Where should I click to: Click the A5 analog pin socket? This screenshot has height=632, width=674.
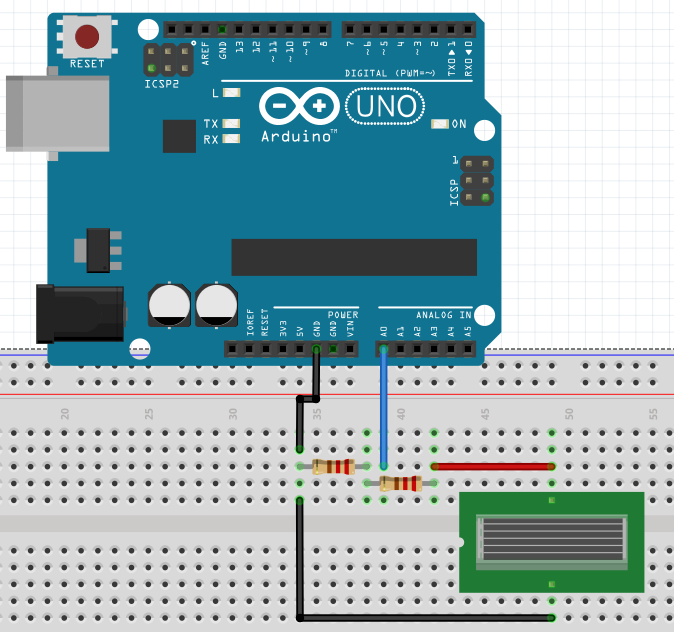coord(467,349)
